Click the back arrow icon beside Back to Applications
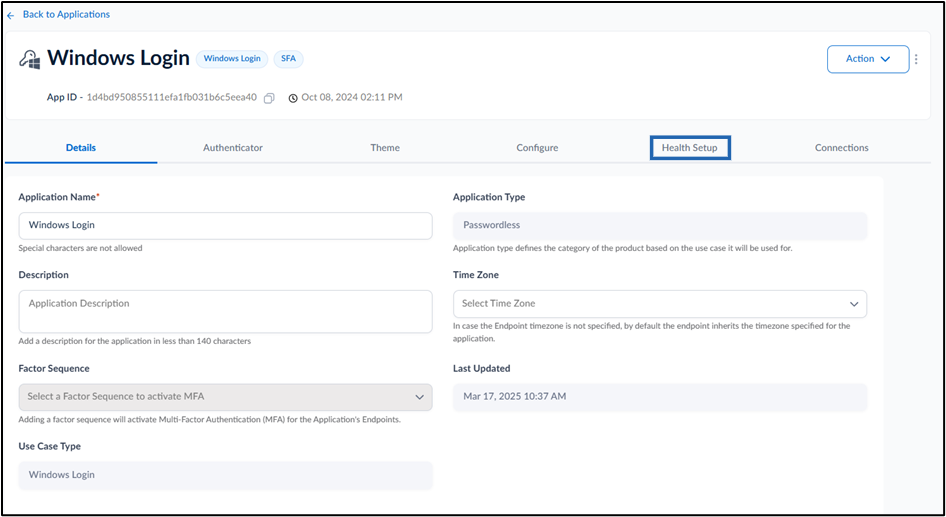The width and height of the screenshot is (946, 517). tap(10, 15)
